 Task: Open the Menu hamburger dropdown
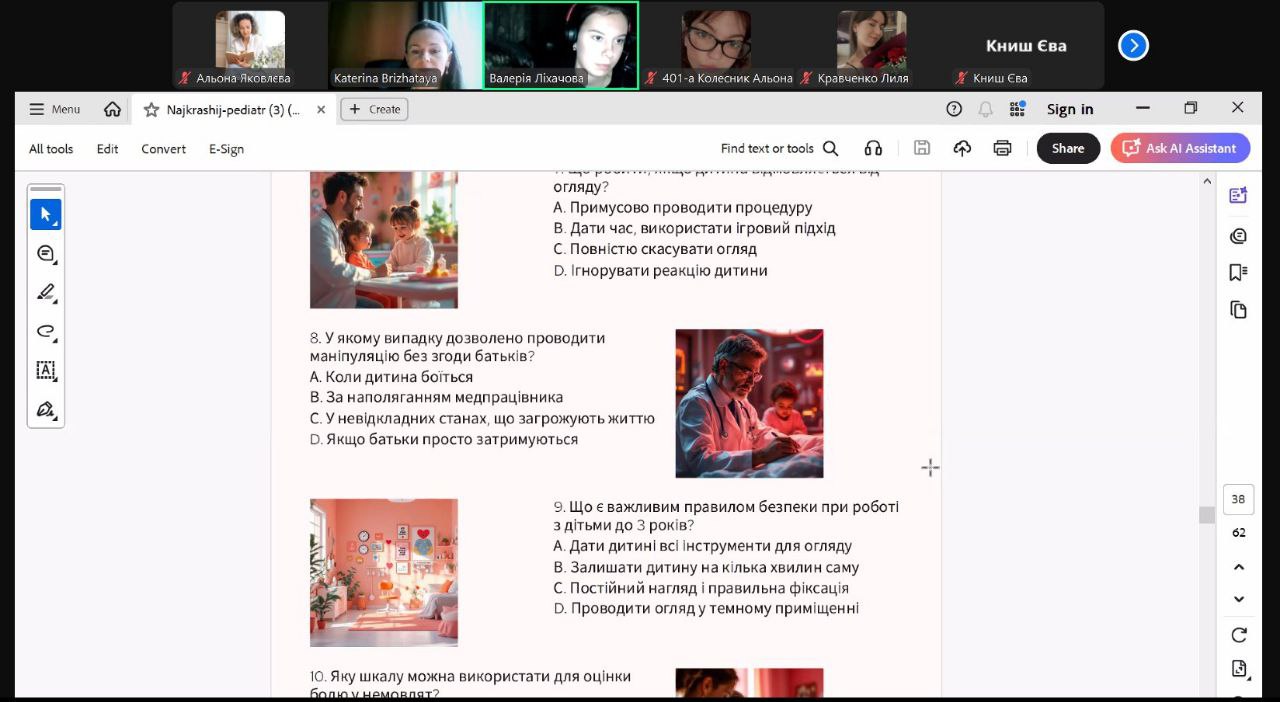[x=54, y=109]
